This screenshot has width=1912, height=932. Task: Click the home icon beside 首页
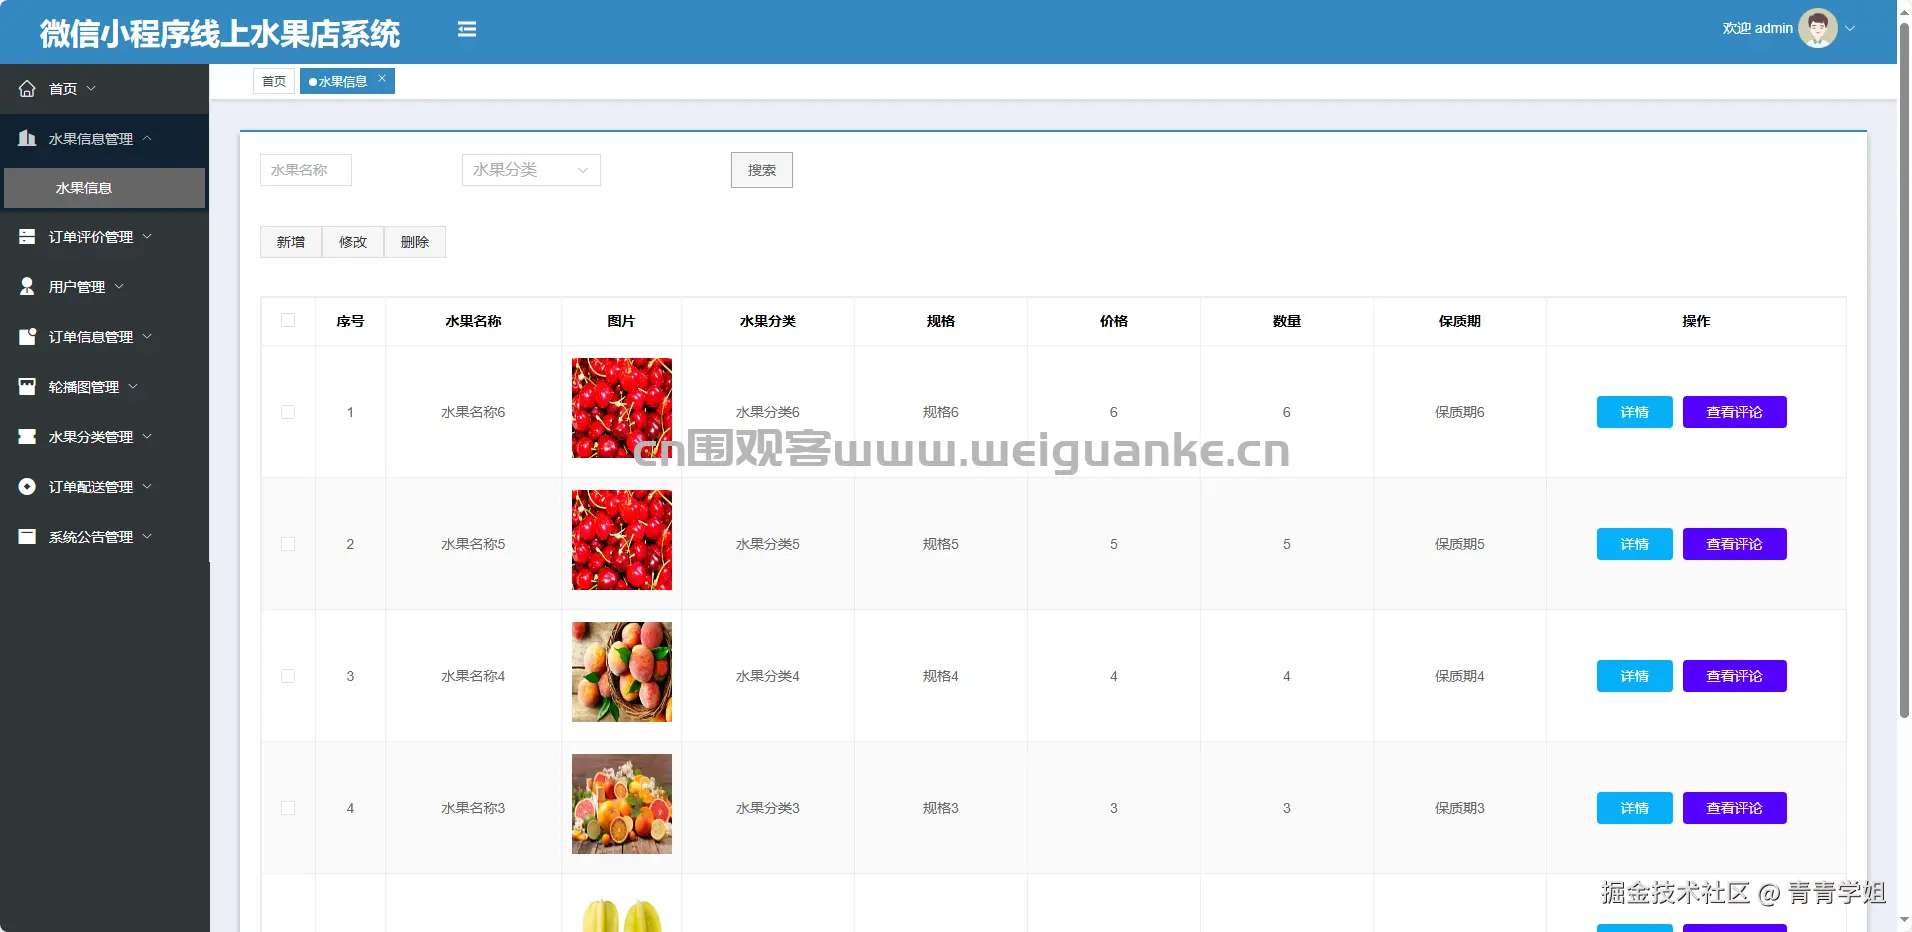pos(27,89)
